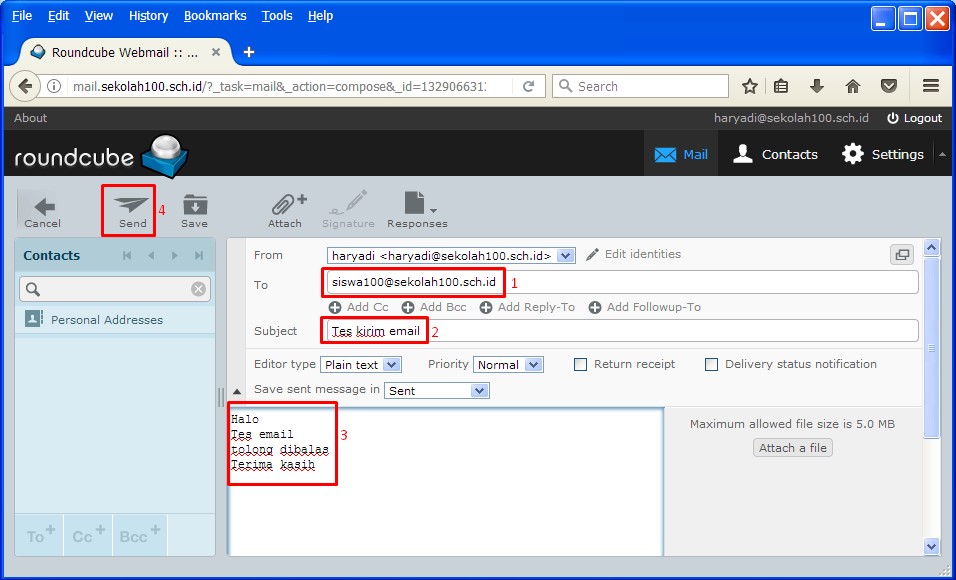Click the Attach a file button

point(792,448)
